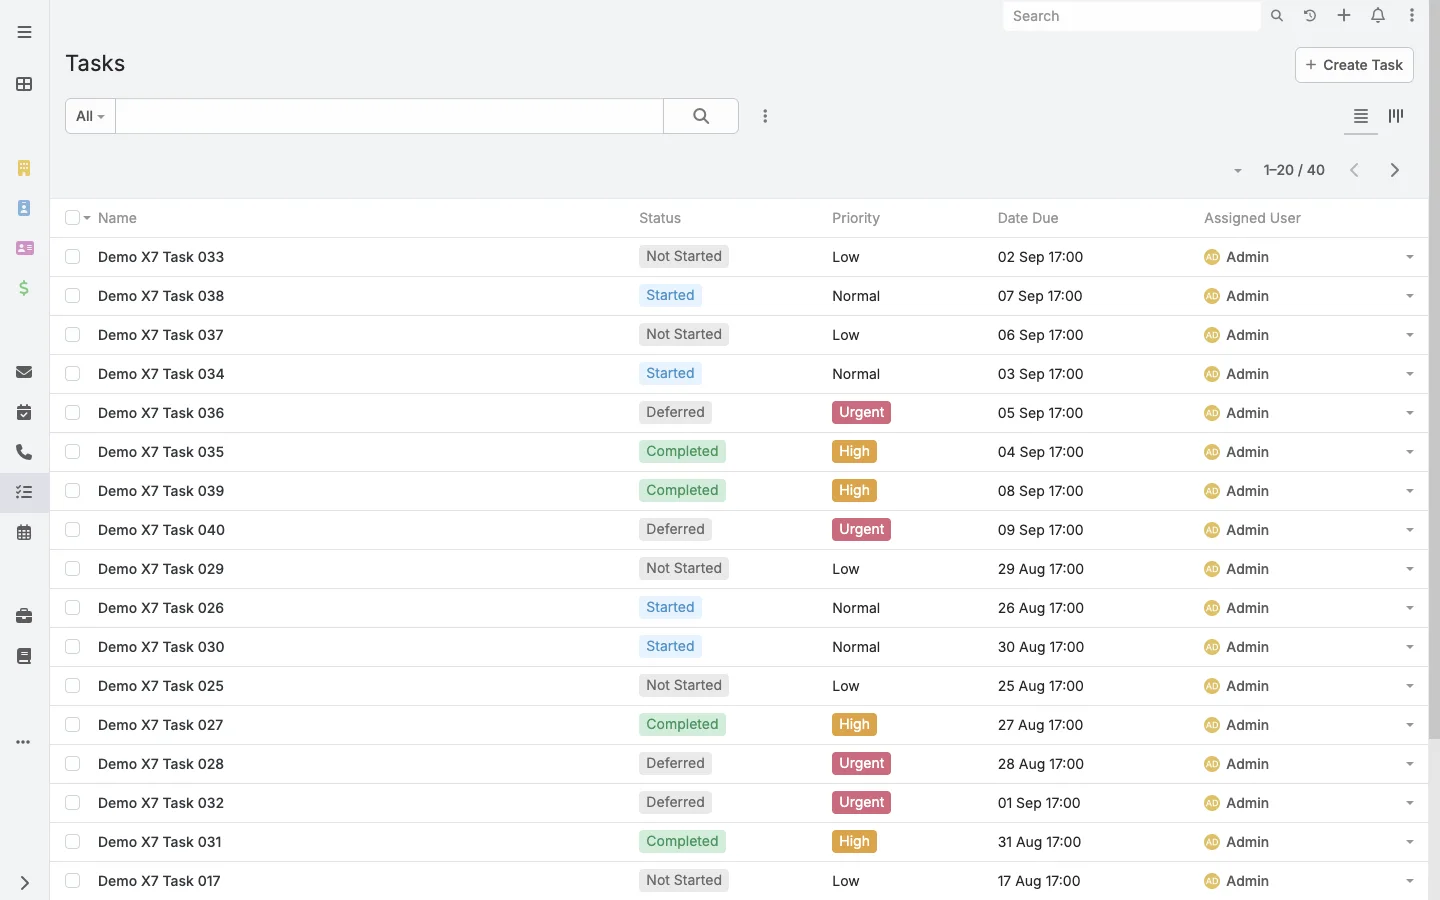This screenshot has width=1440, height=900.
Task: Sort by Priority column header
Action: (856, 218)
